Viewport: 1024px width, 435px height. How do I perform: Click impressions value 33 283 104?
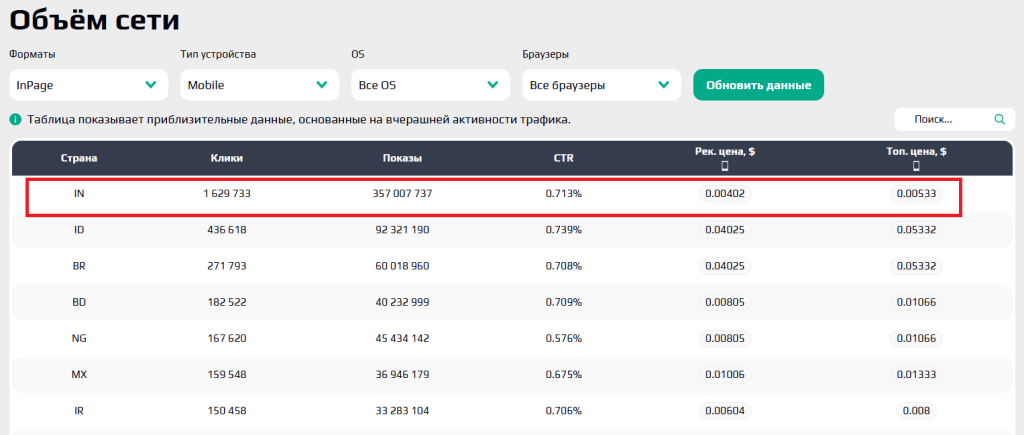tap(403, 411)
